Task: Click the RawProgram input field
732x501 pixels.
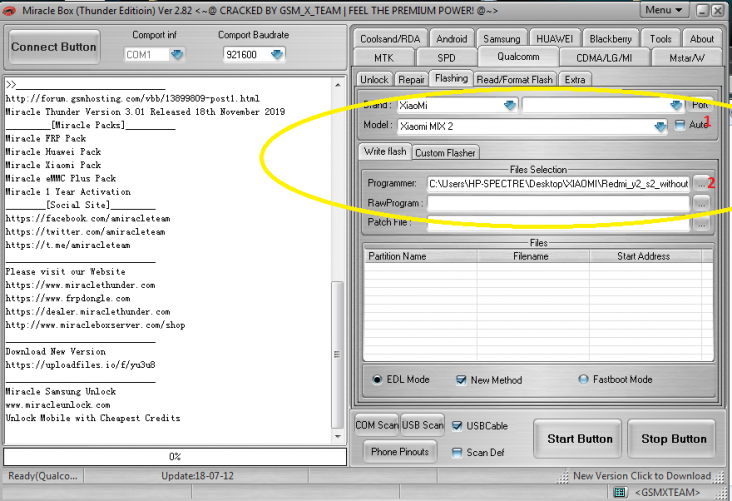Action: click(x=558, y=203)
